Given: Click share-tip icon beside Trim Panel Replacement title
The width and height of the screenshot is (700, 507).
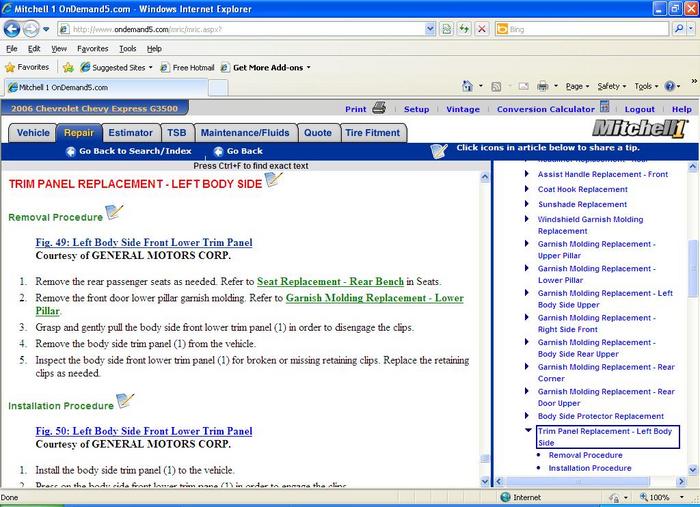Looking at the screenshot, I should point(273,179).
